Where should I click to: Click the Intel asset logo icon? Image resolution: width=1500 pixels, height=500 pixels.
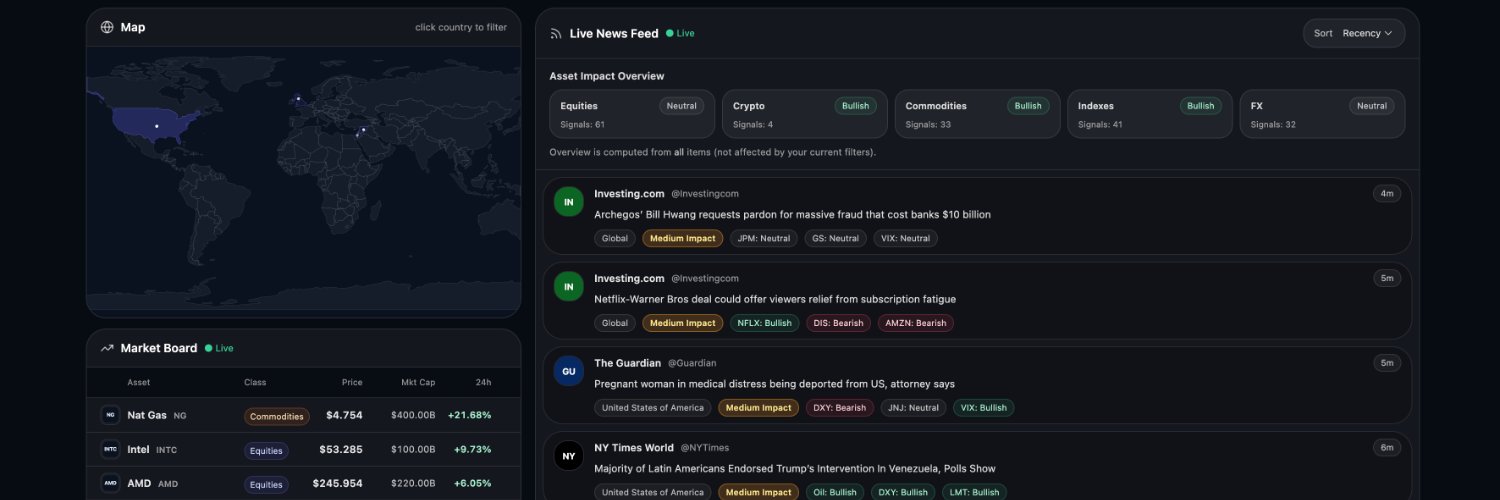(x=110, y=450)
